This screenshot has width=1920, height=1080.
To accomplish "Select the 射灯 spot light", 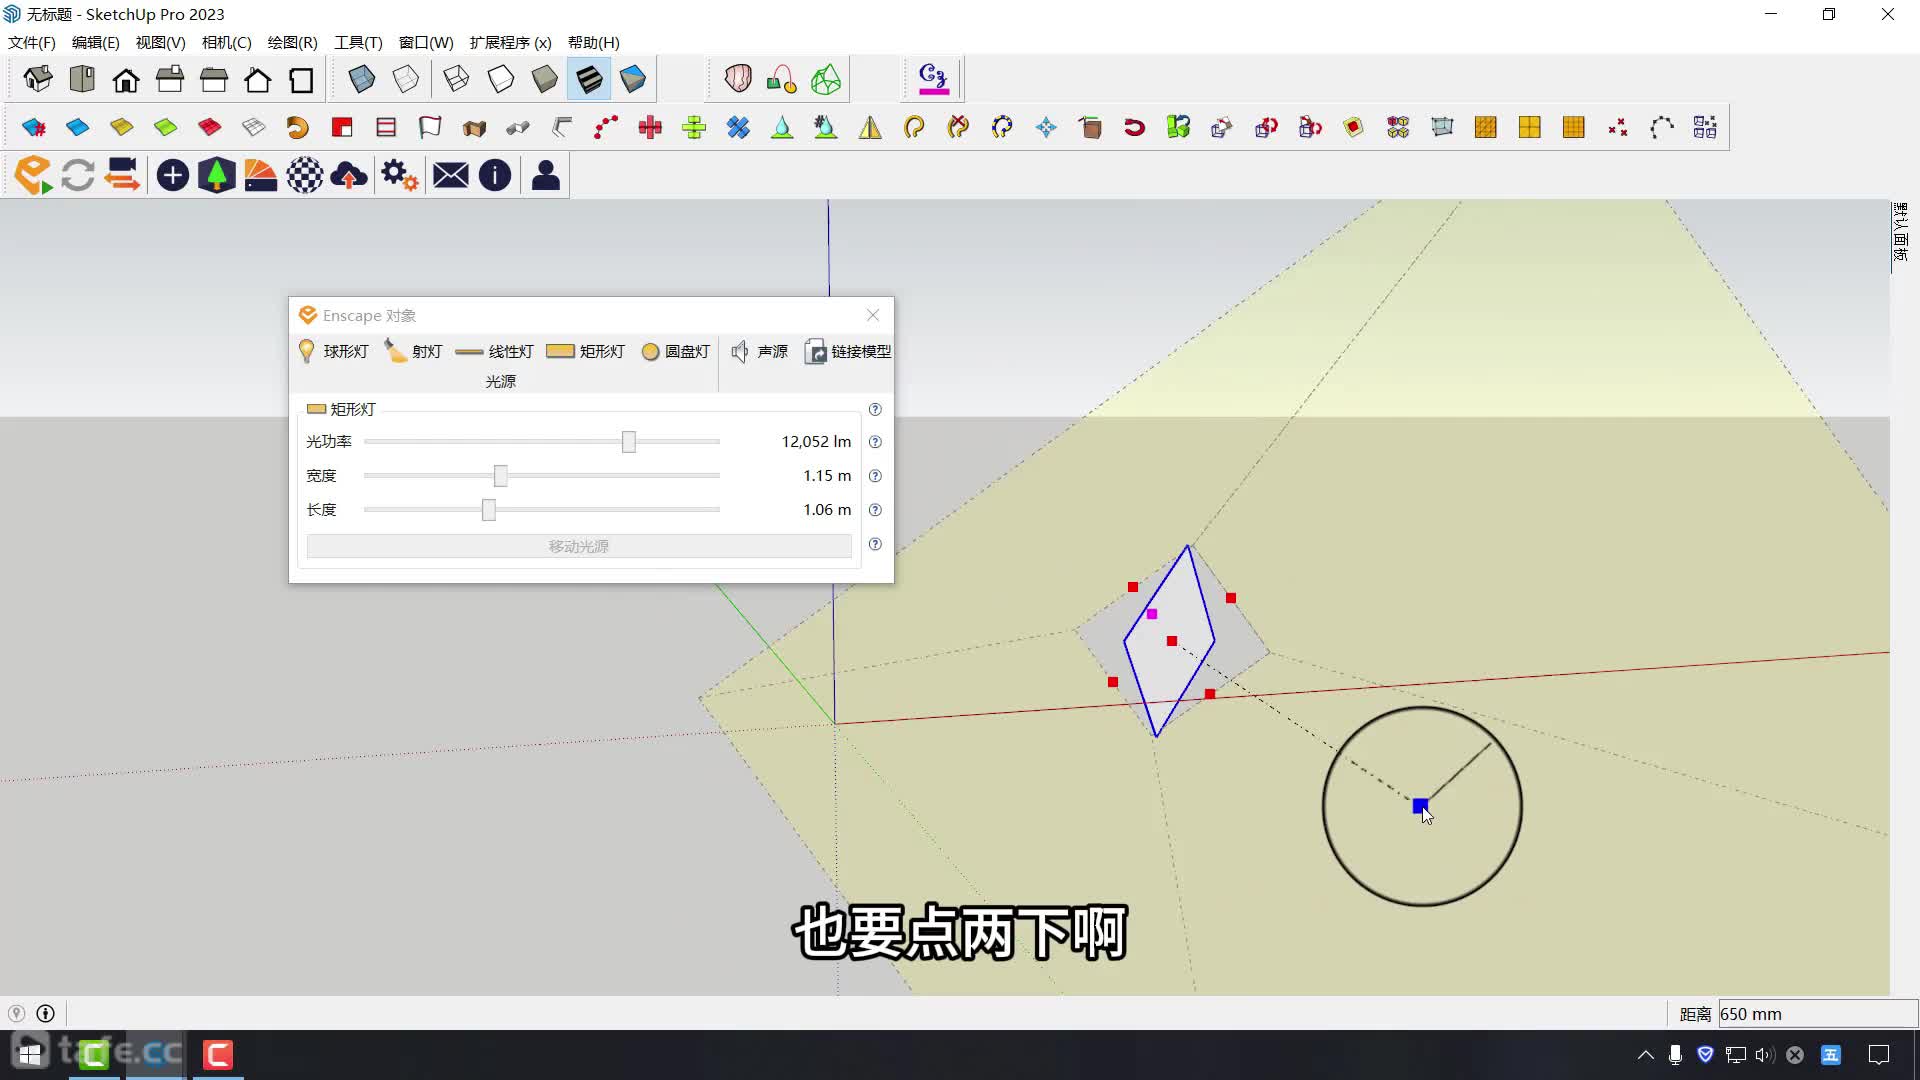I will pos(413,351).
